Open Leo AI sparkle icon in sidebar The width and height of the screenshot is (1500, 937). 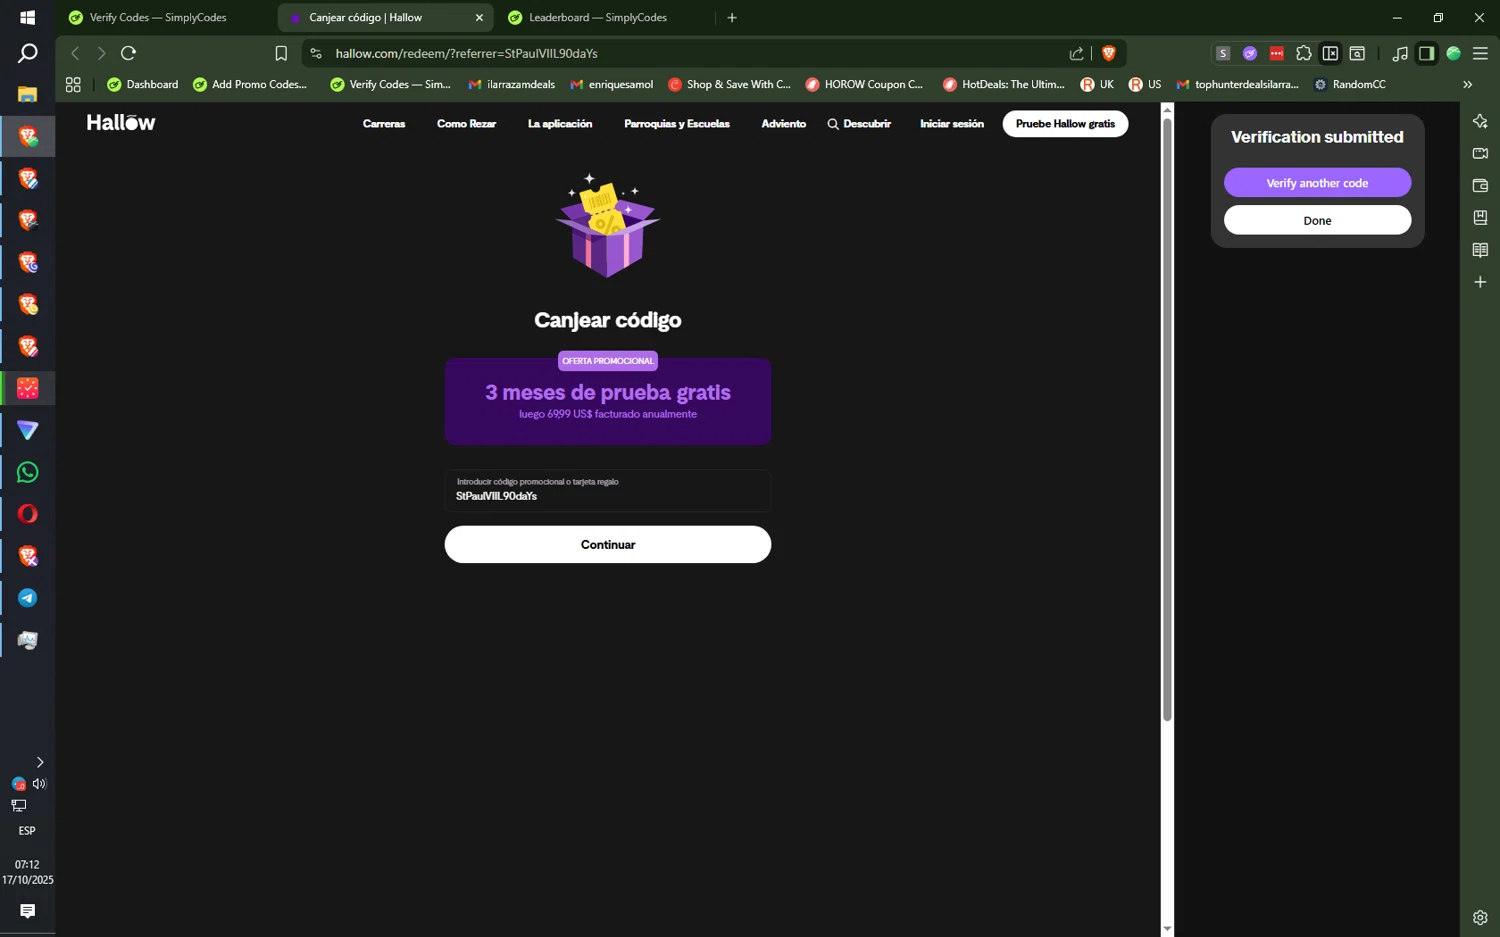click(x=1480, y=121)
